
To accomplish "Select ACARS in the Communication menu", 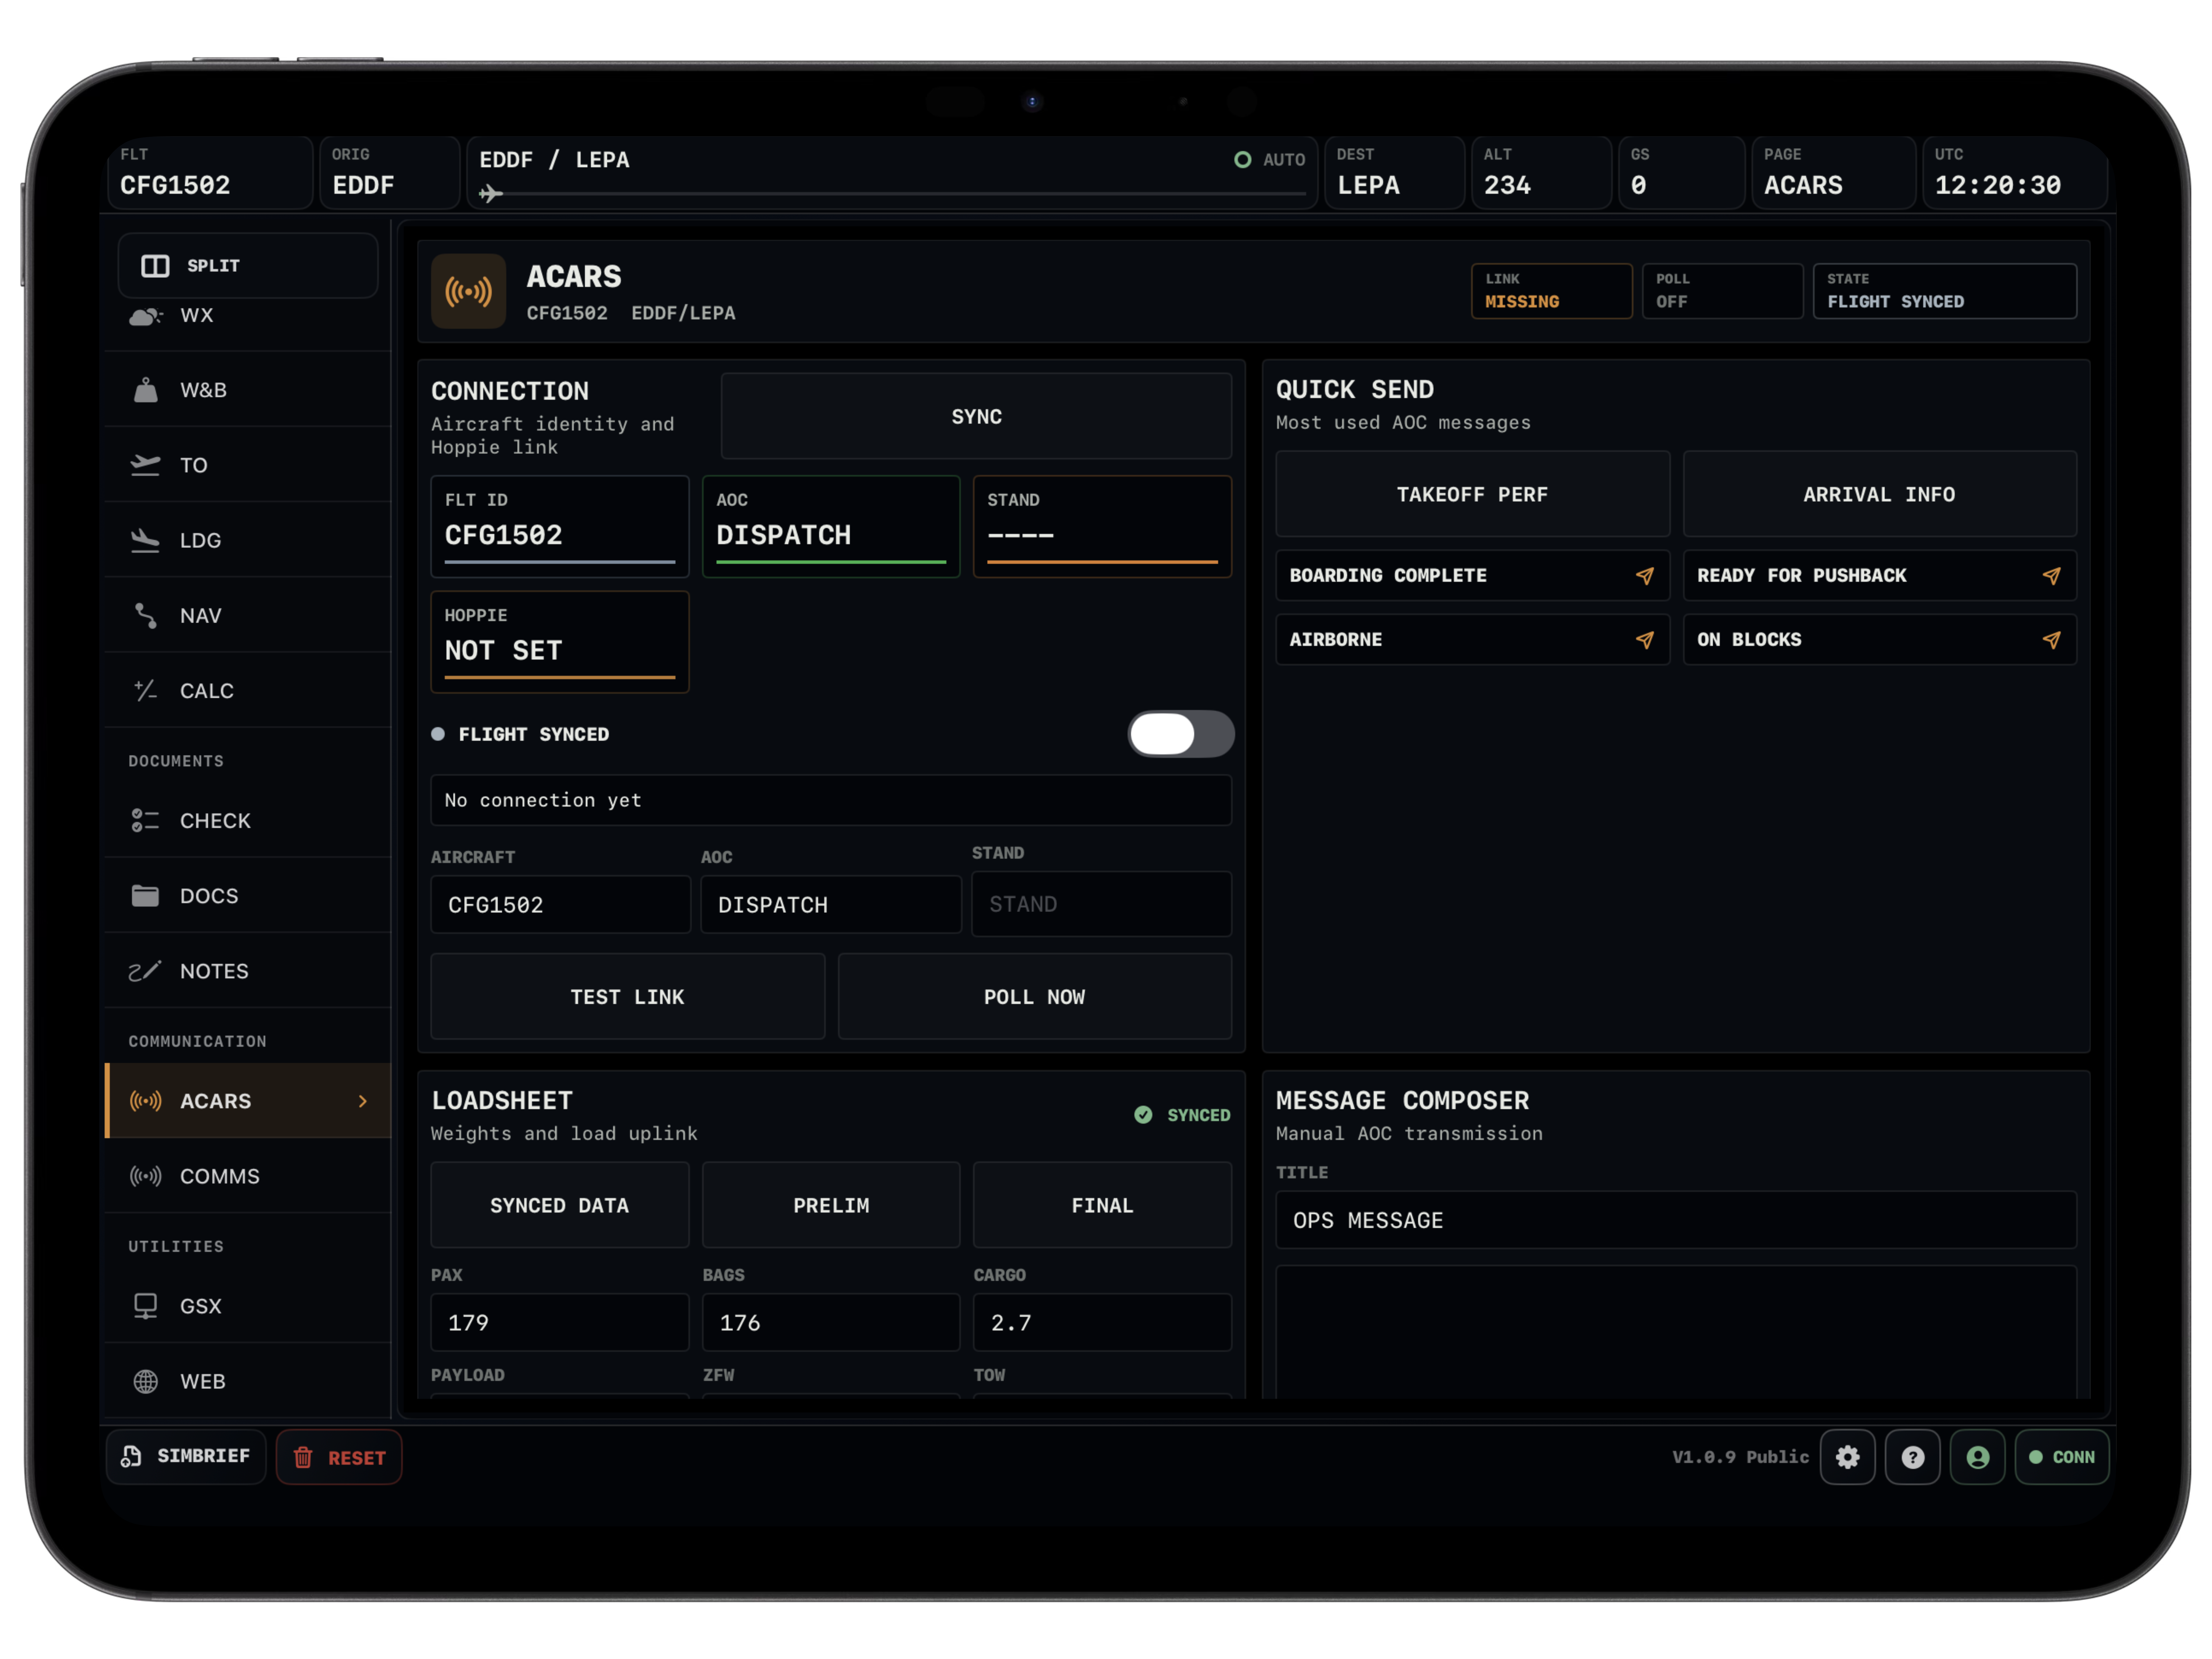I will coord(248,1101).
